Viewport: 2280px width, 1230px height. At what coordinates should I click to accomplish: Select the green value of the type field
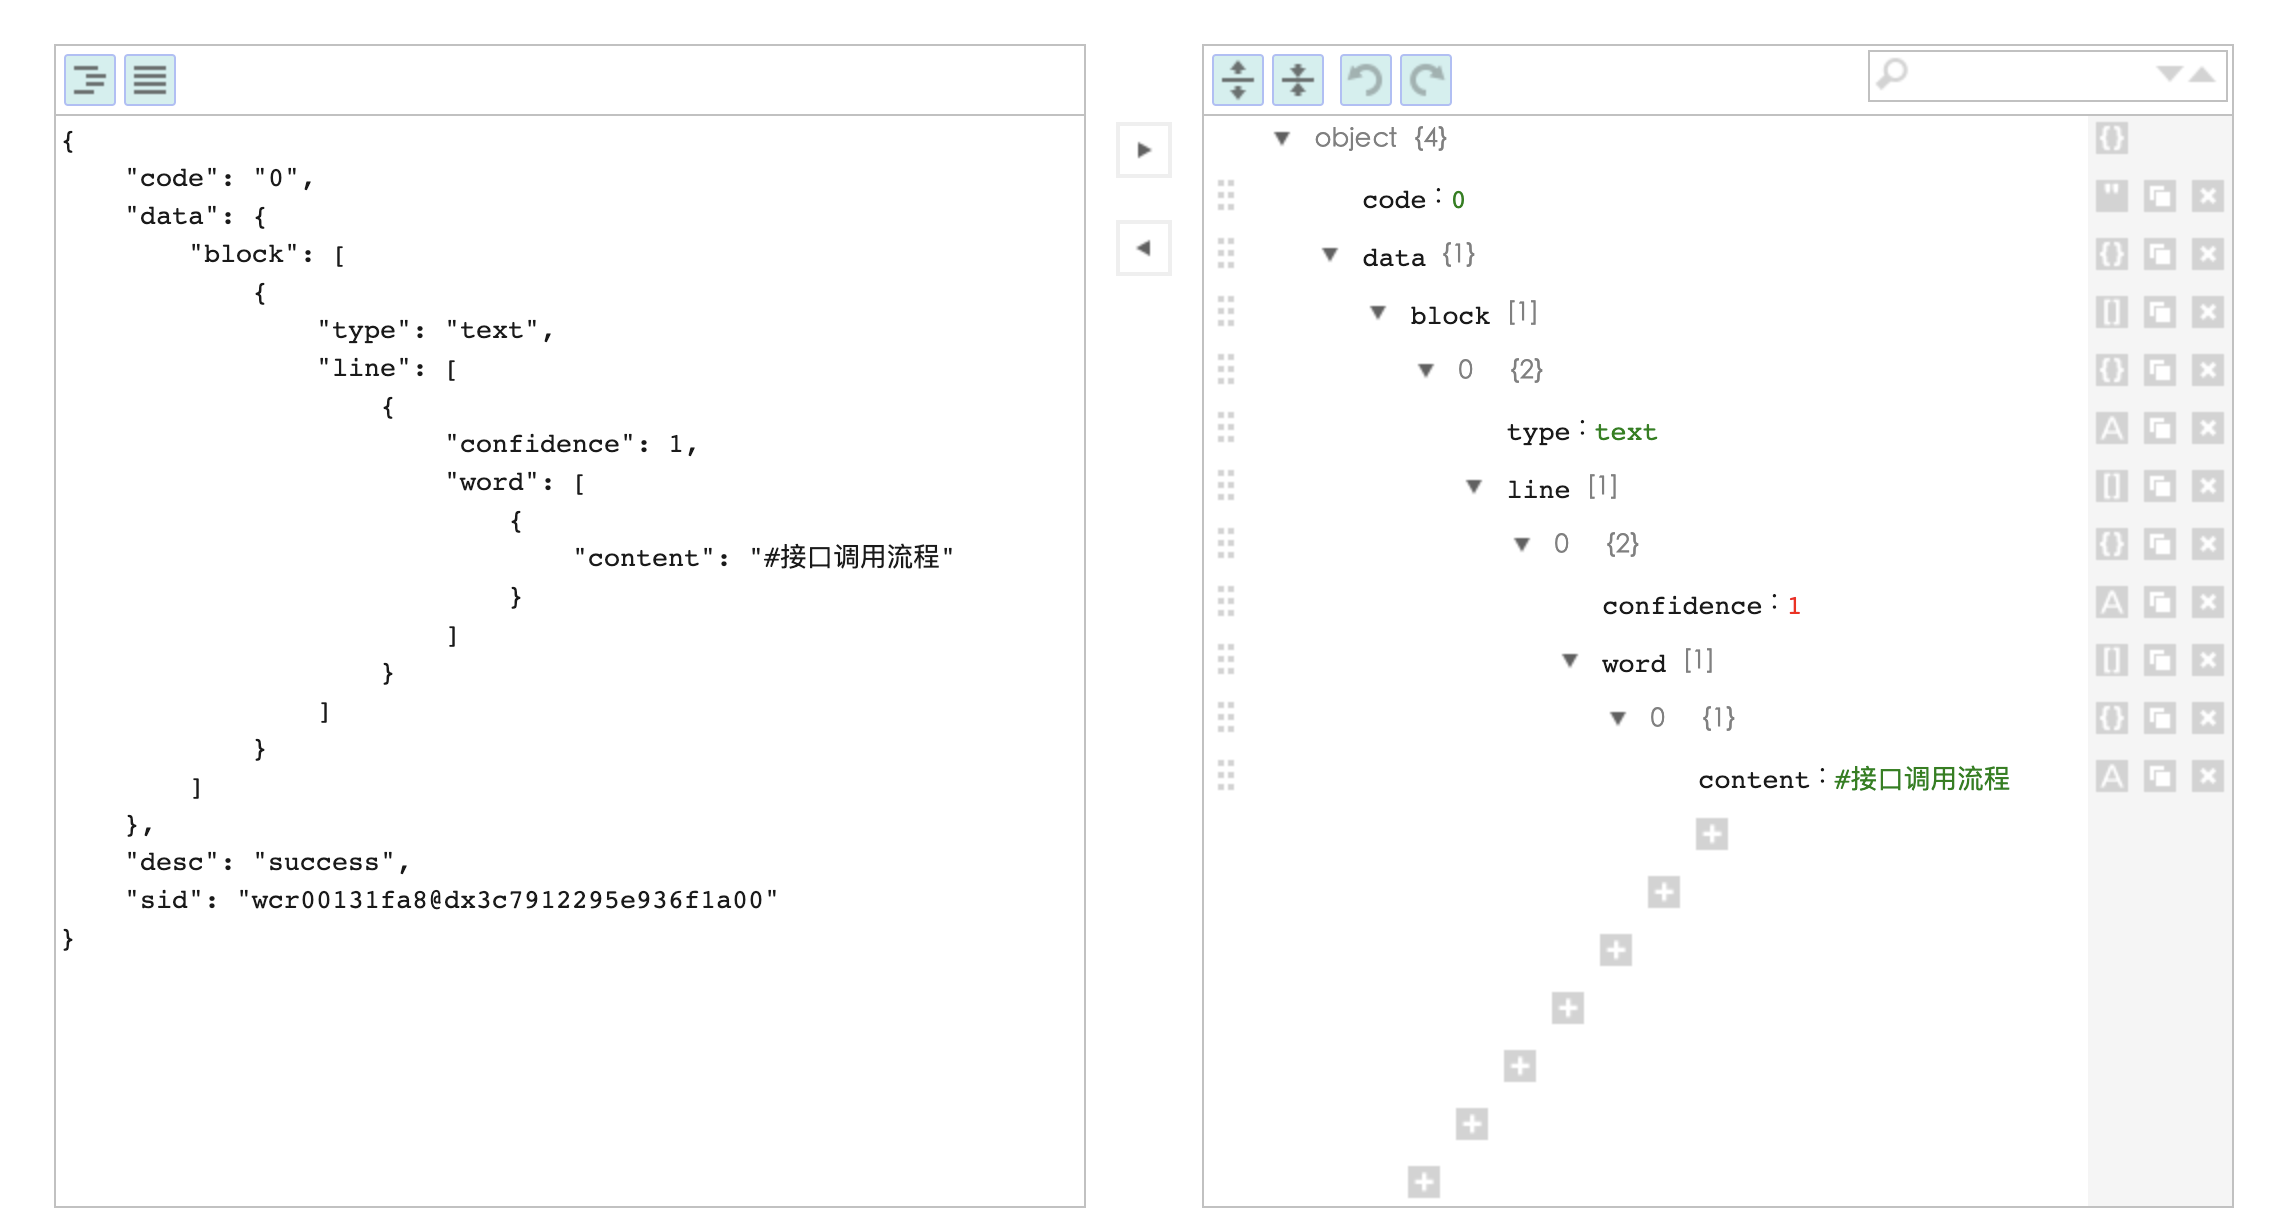(1625, 432)
